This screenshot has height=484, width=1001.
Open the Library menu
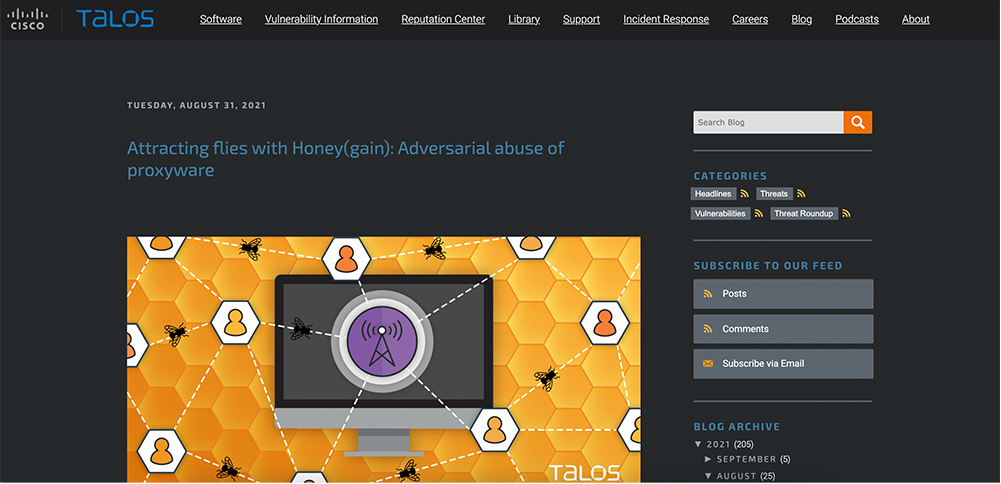(x=524, y=19)
